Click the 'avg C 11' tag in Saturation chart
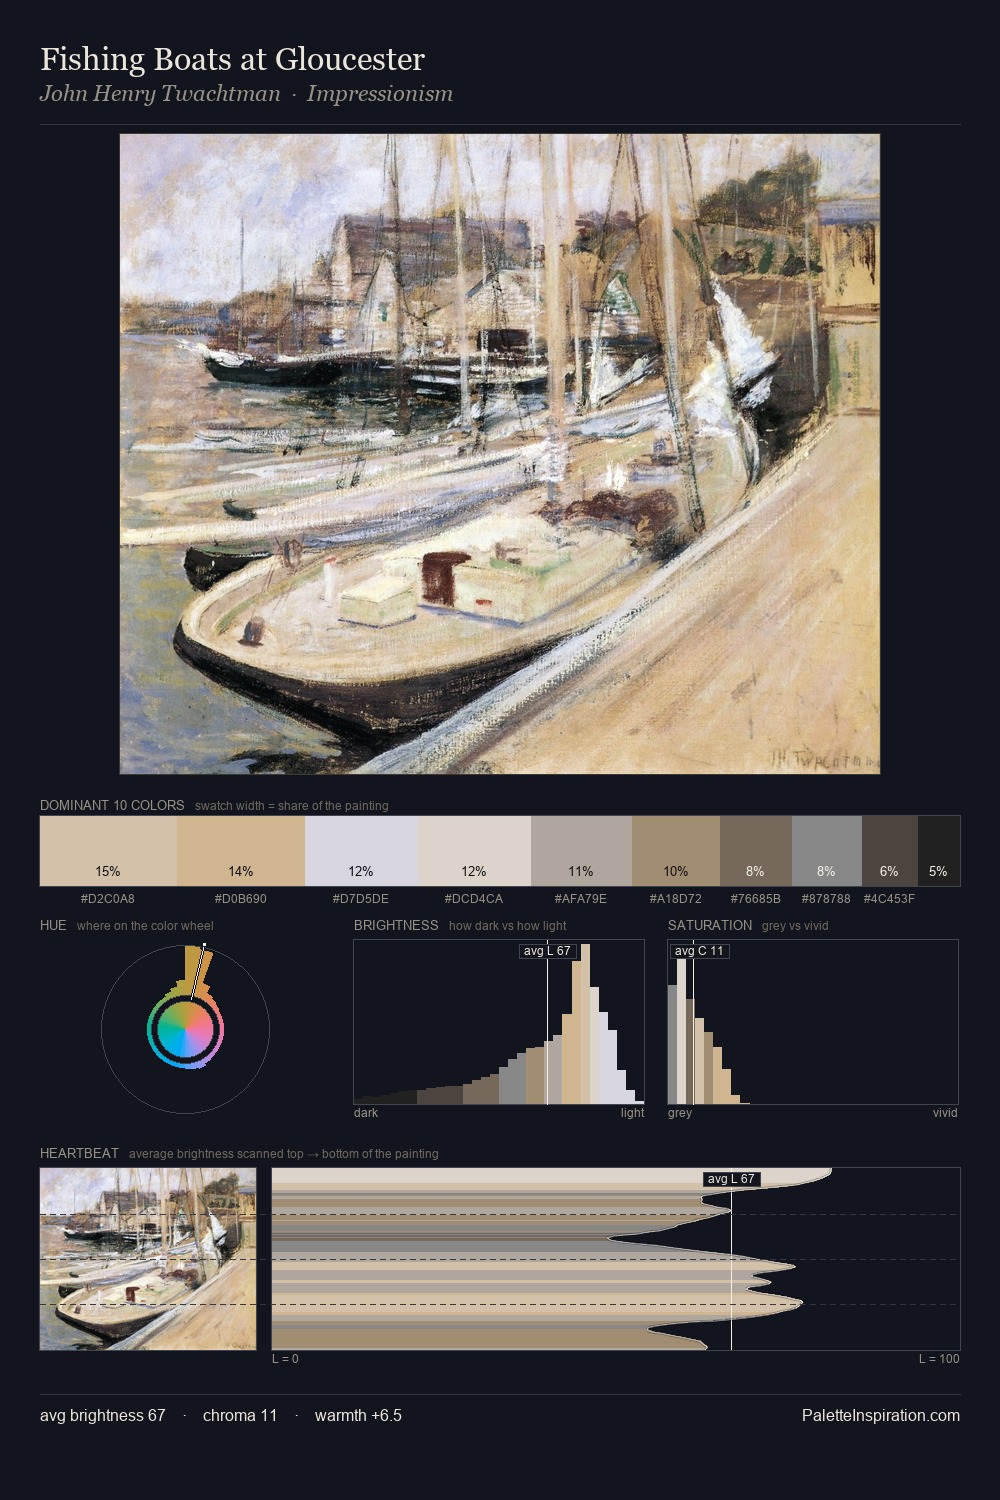This screenshot has height=1500, width=1000. pos(700,951)
